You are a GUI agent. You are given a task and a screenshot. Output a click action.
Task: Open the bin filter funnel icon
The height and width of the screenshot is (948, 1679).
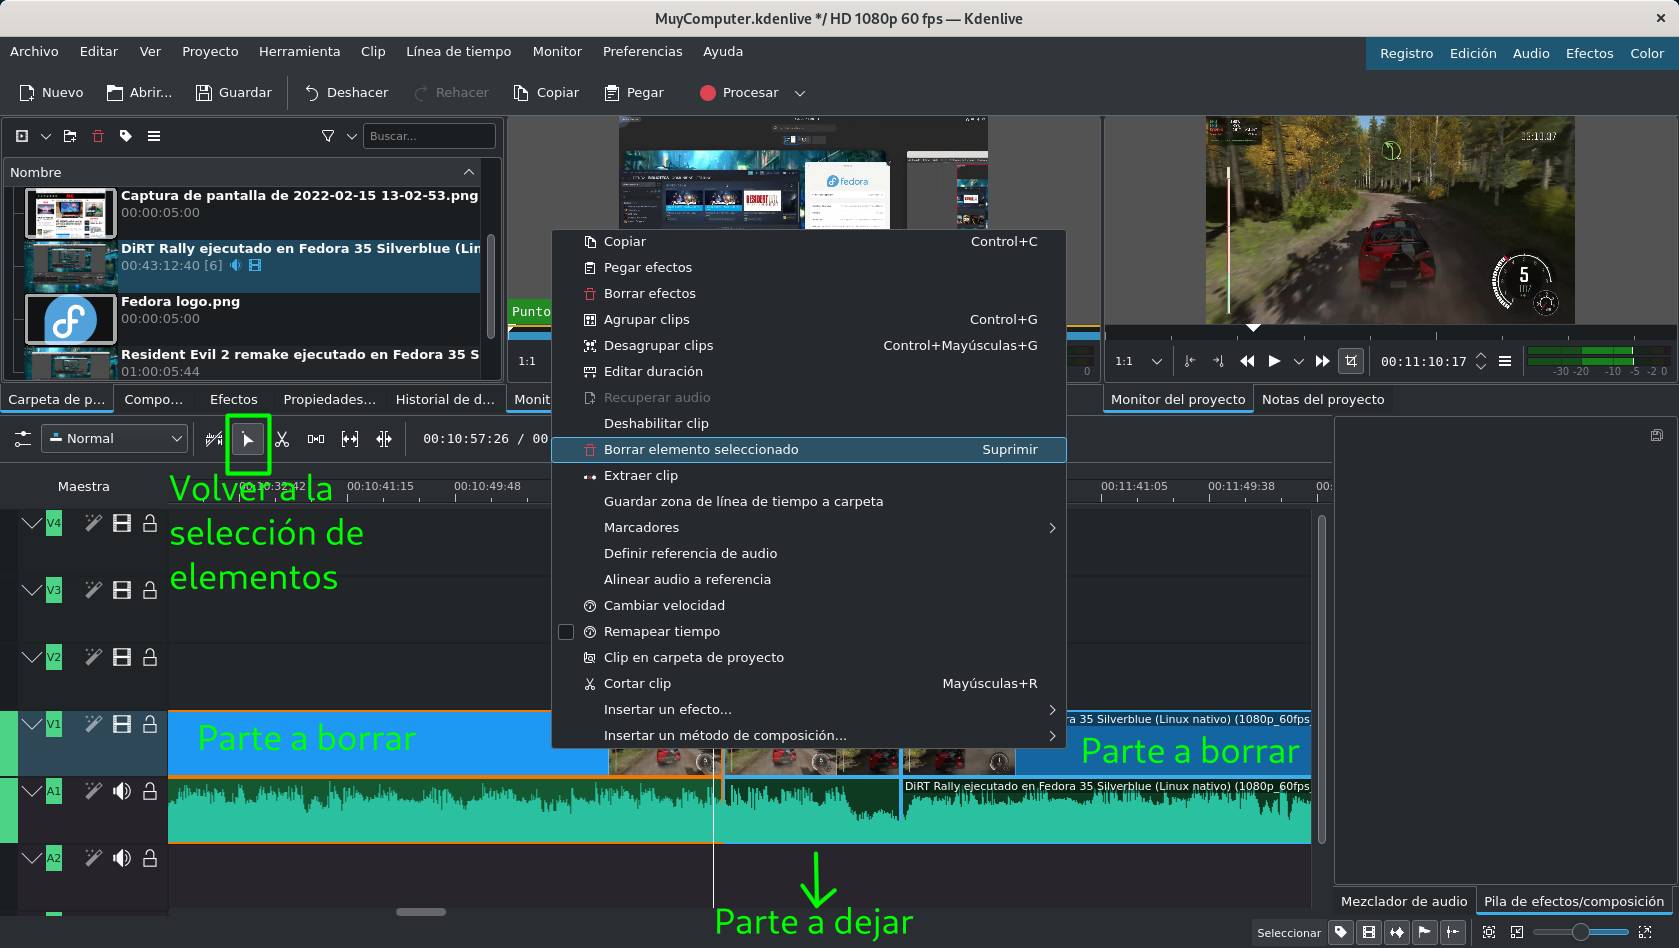(328, 136)
